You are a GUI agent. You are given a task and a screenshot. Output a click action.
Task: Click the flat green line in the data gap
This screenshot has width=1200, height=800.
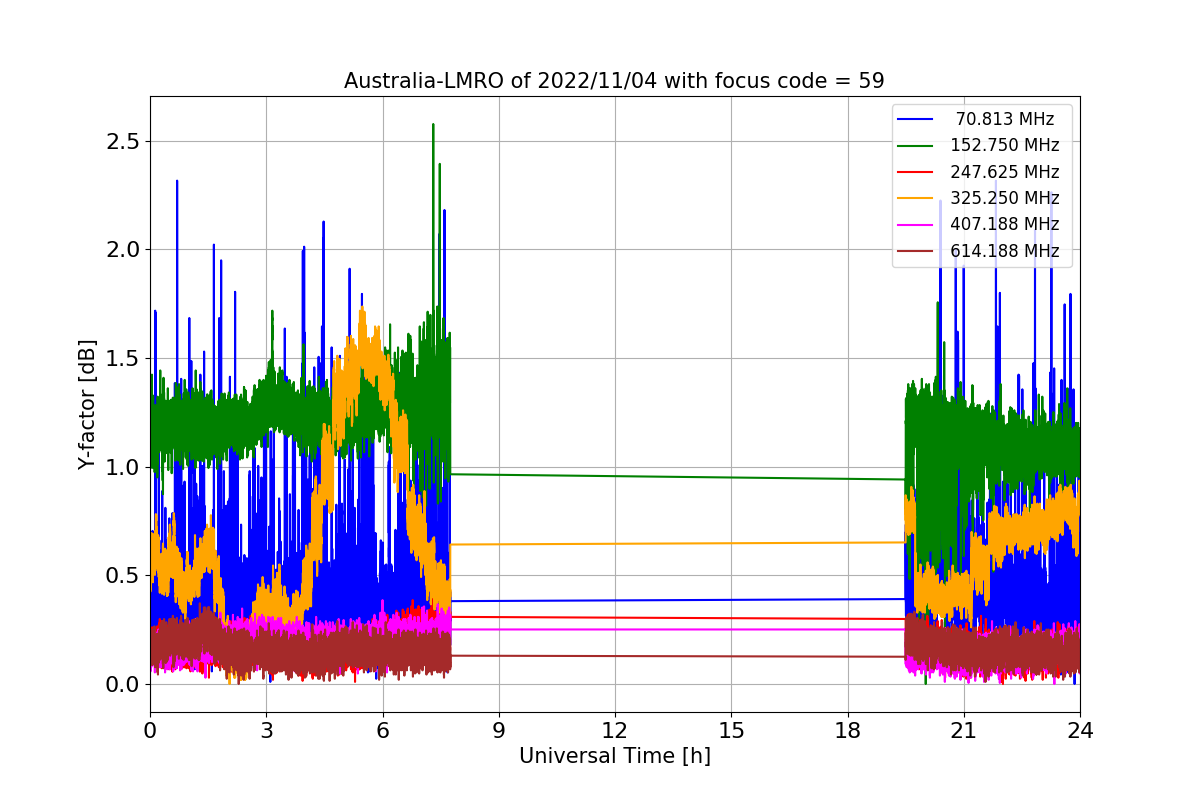[678, 476]
